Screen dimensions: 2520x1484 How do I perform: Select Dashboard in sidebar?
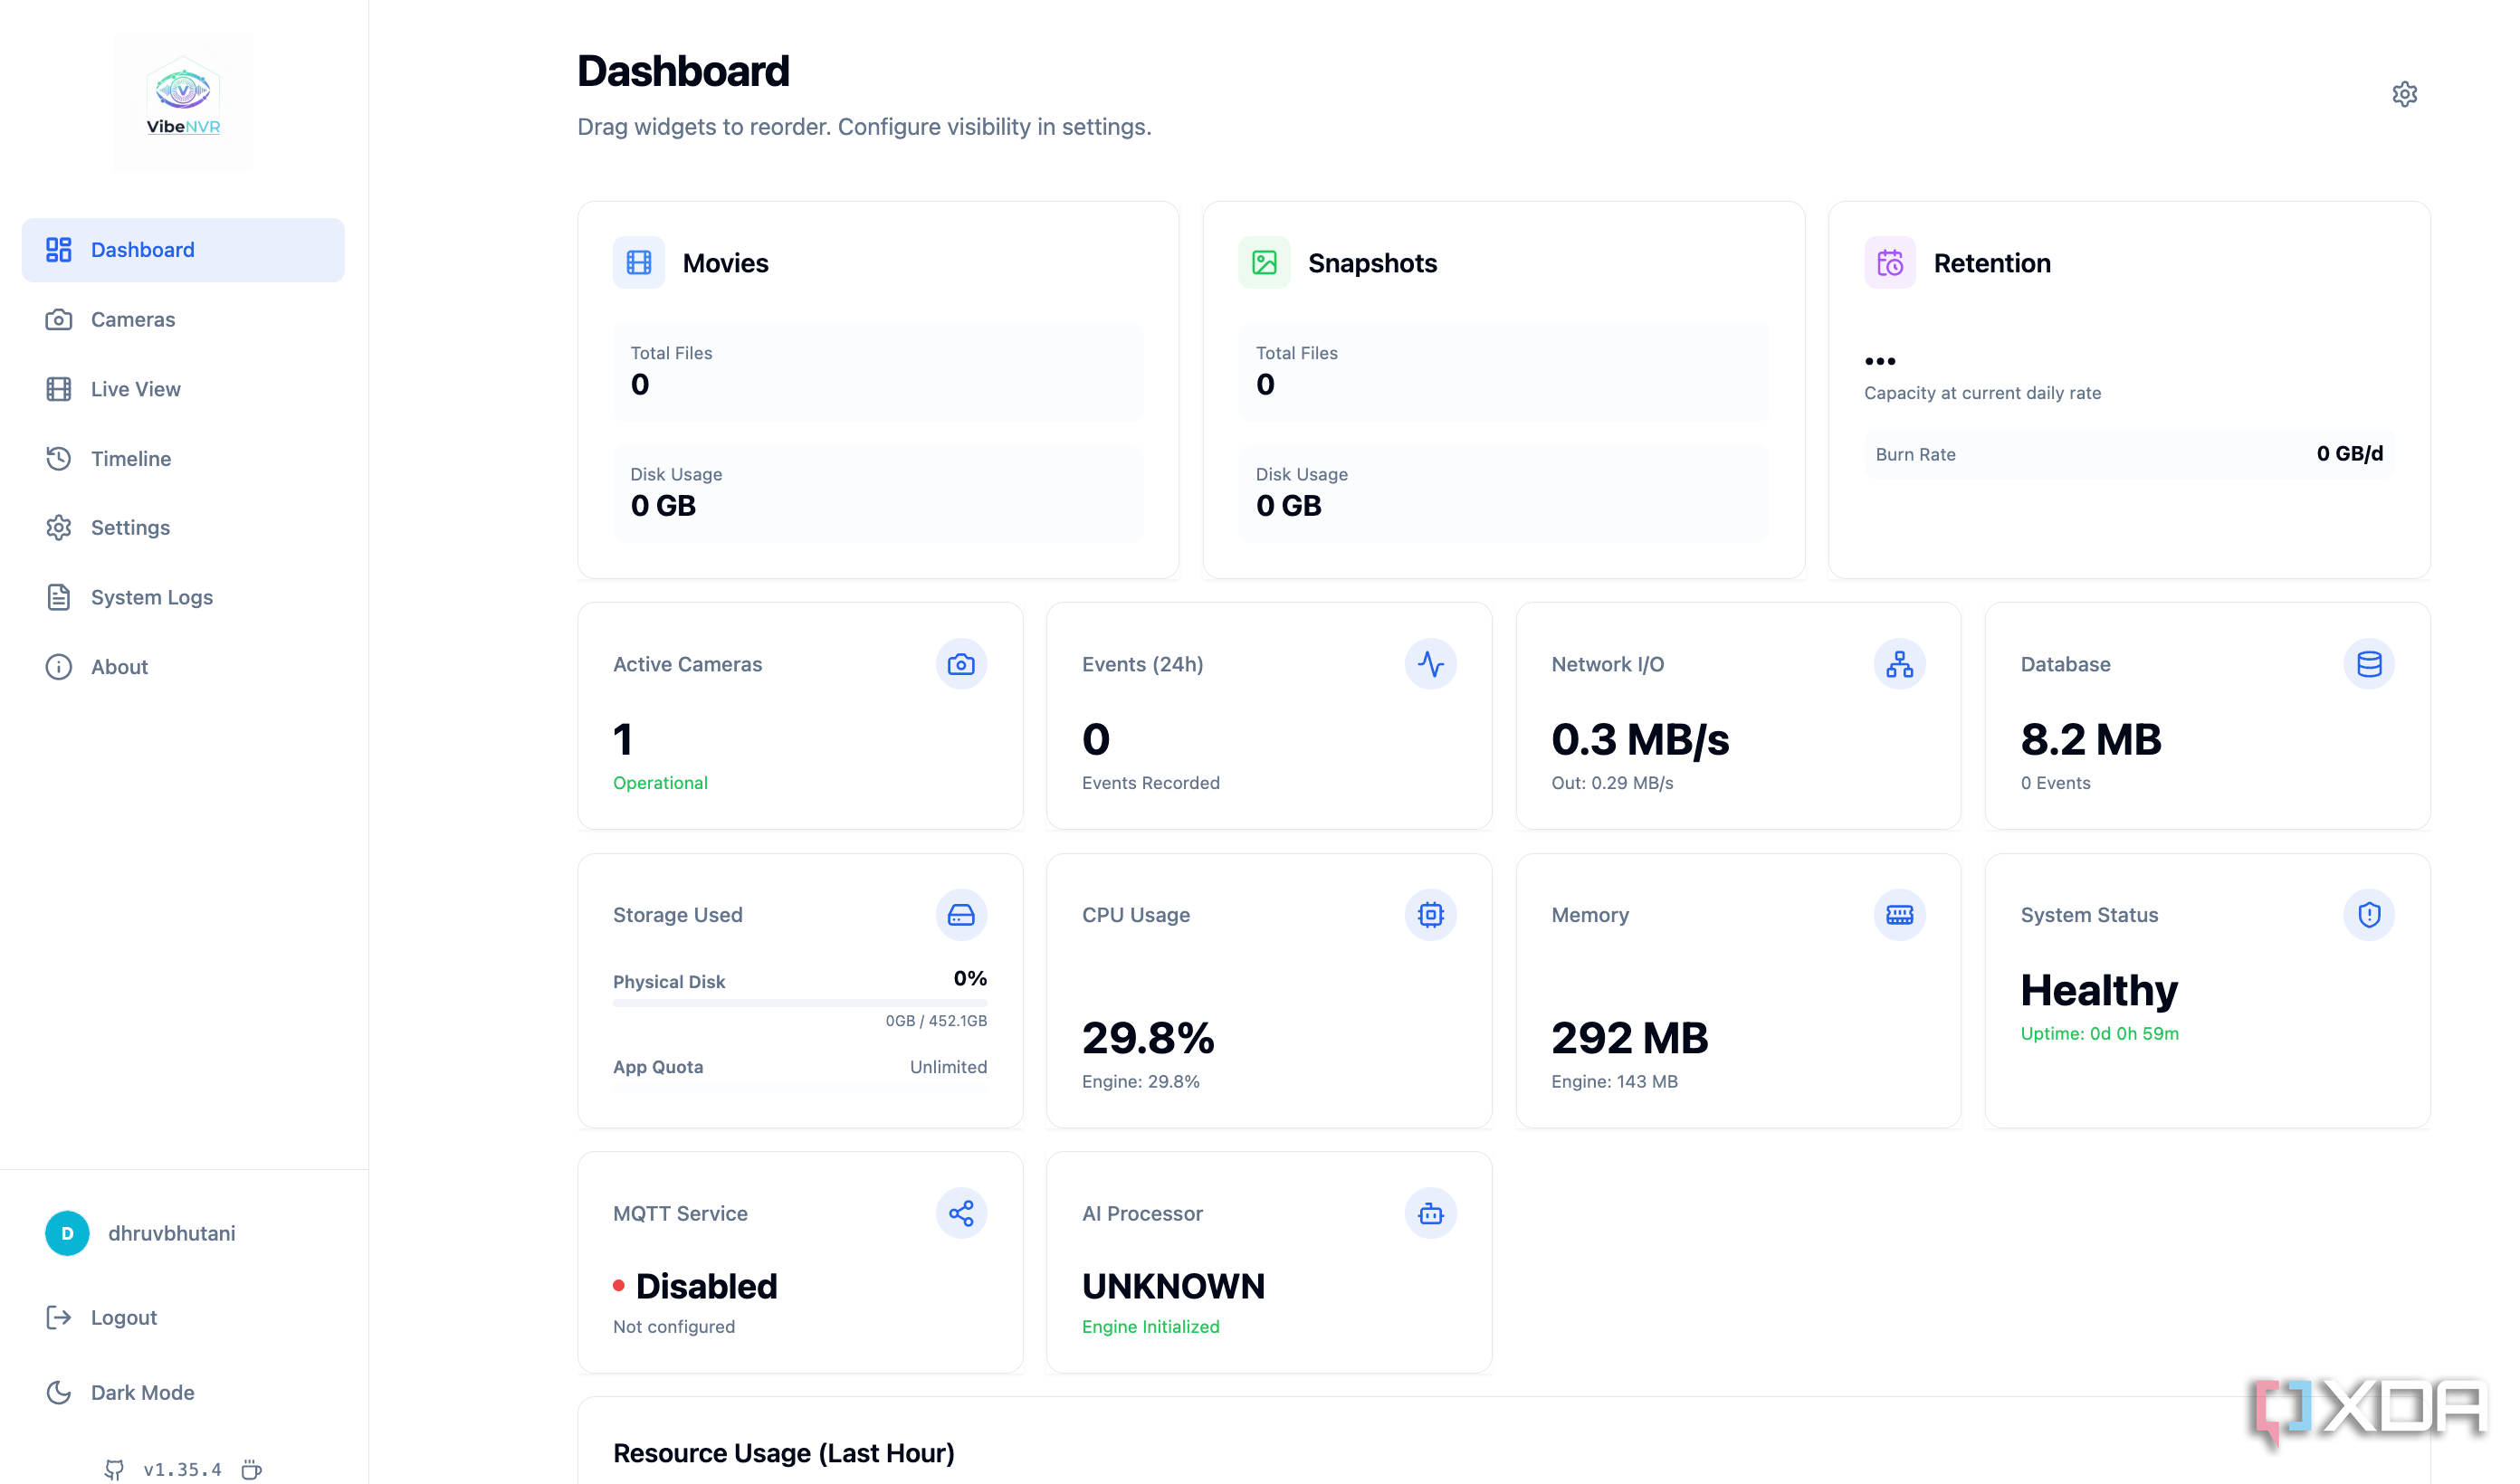(183, 250)
